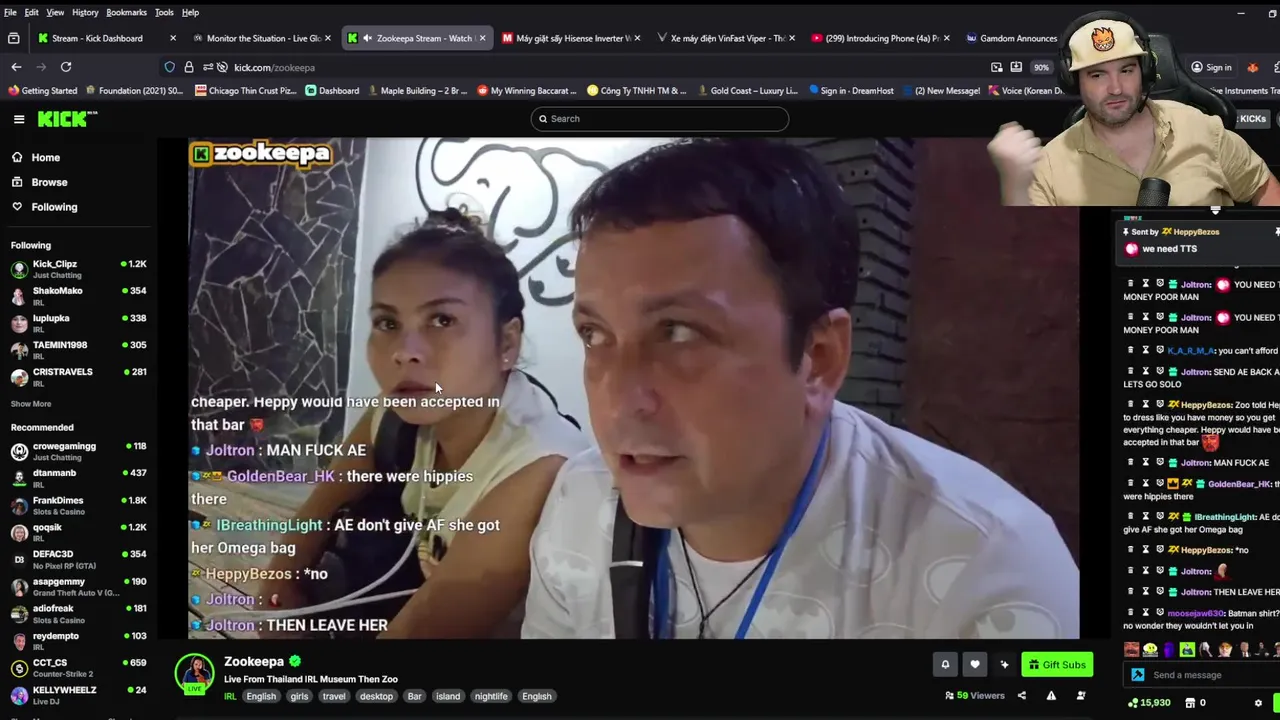Select the girls tag
Image resolution: width=1280 pixels, height=720 pixels.
tap(299, 697)
